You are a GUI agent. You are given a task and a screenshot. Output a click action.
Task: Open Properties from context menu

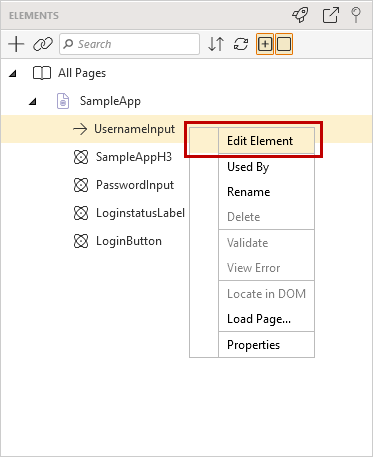tap(254, 345)
